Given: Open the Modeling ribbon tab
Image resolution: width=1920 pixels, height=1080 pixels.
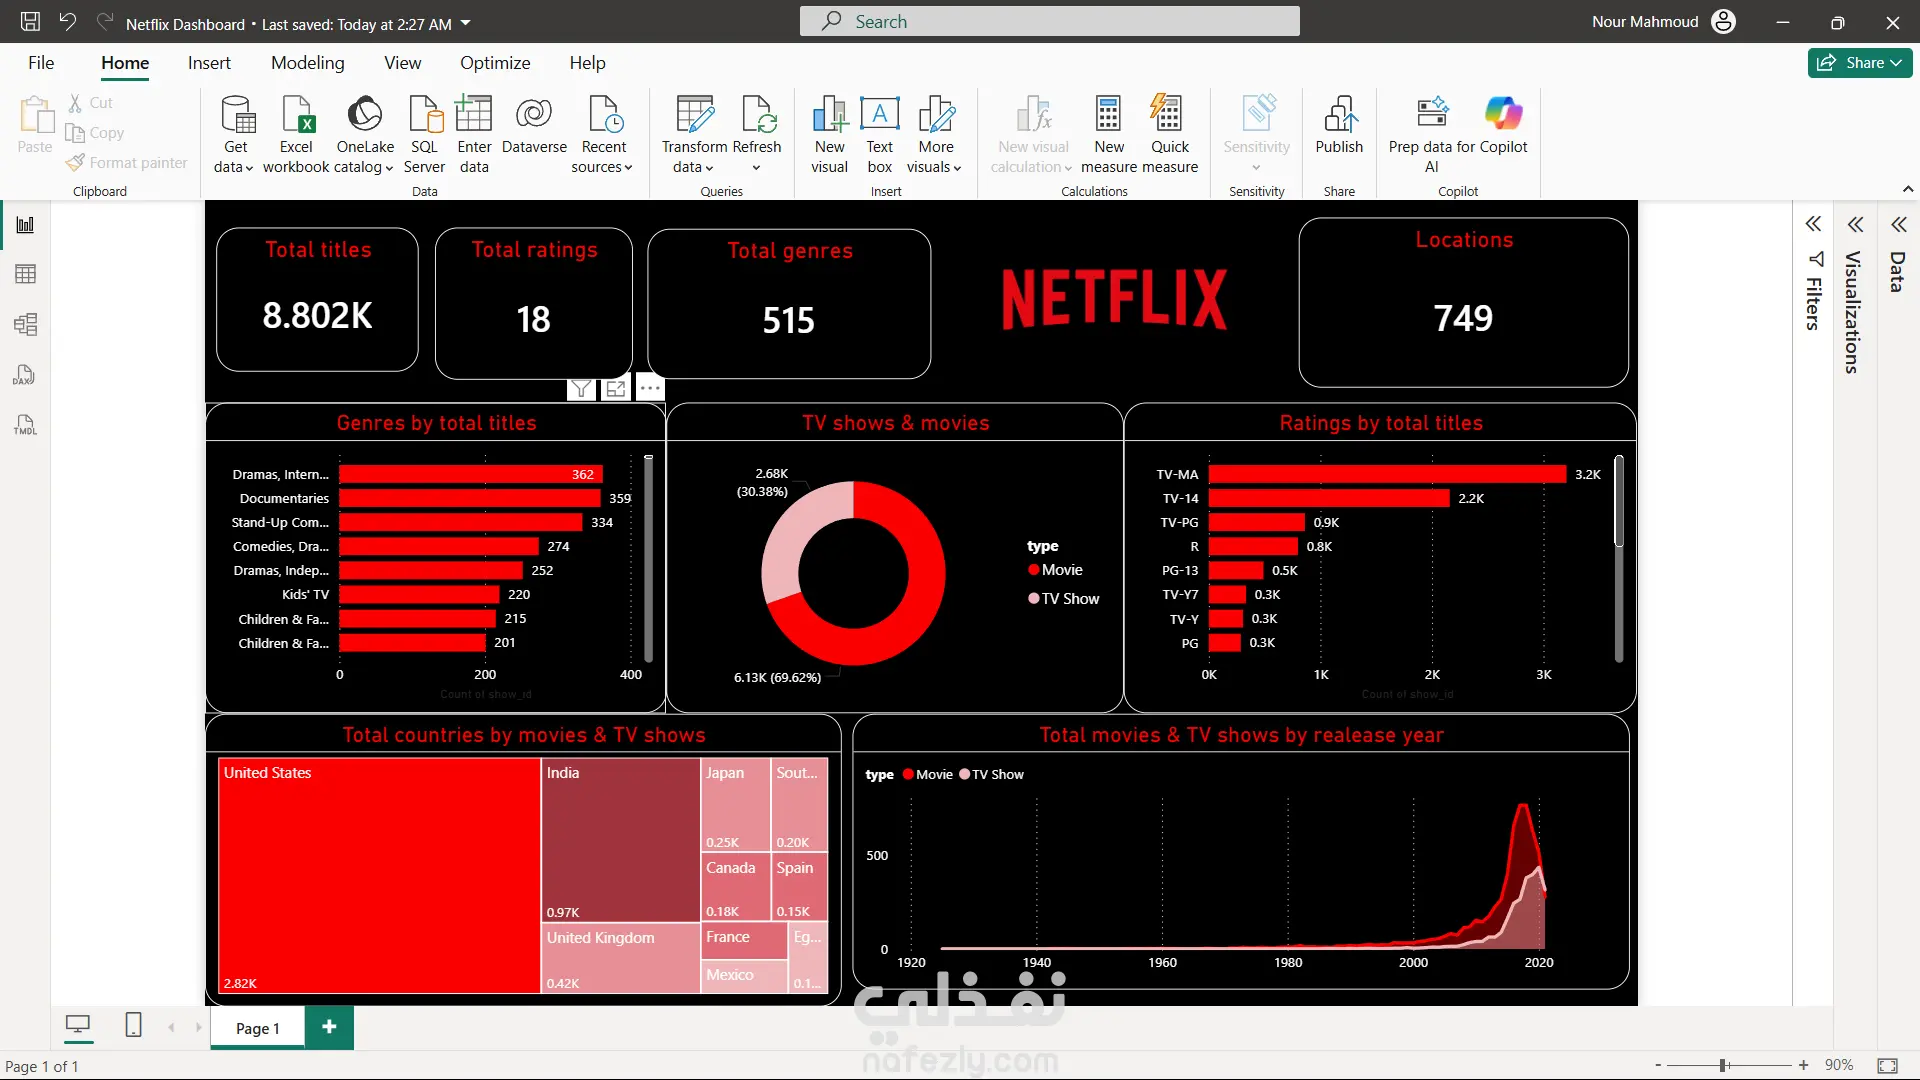Looking at the screenshot, I should tap(307, 63).
